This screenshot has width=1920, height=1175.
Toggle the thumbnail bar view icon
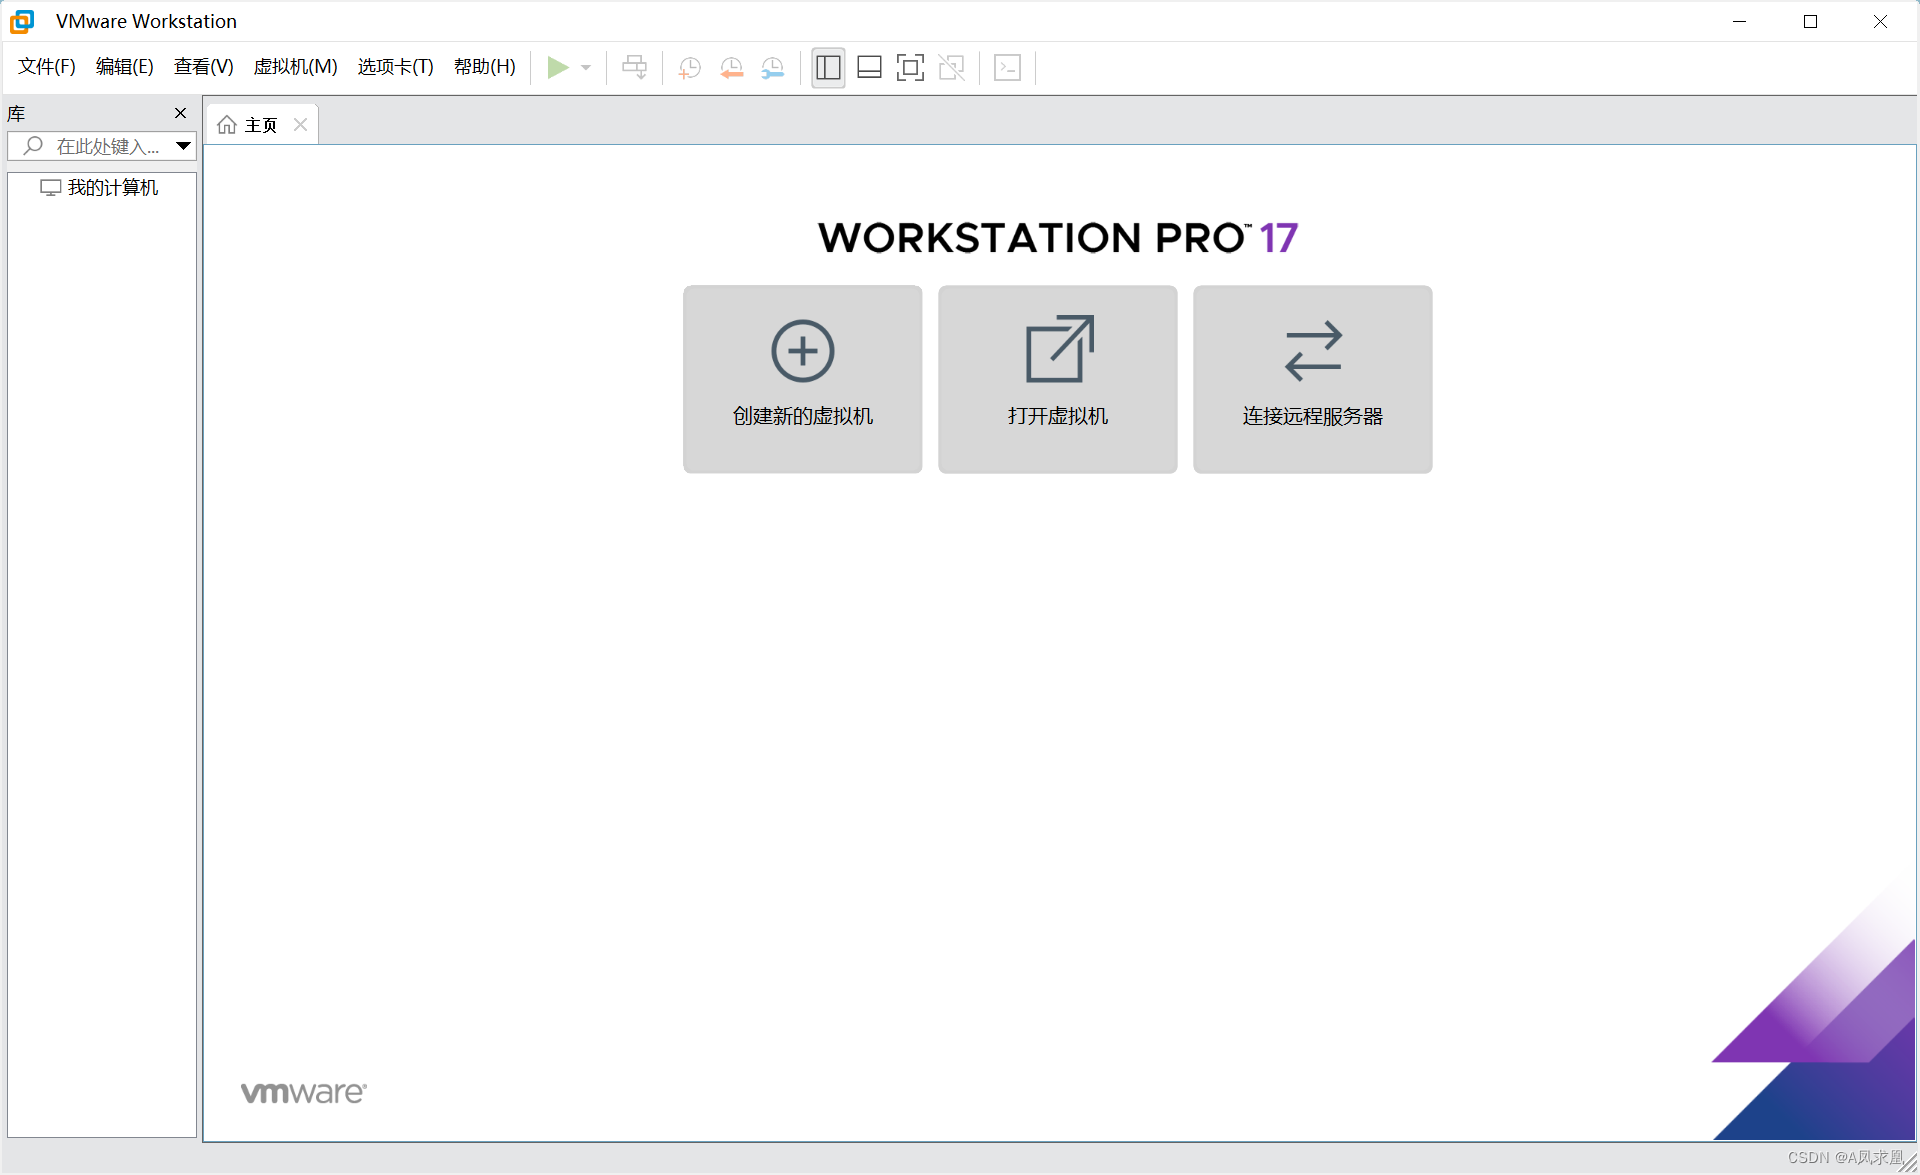(869, 67)
